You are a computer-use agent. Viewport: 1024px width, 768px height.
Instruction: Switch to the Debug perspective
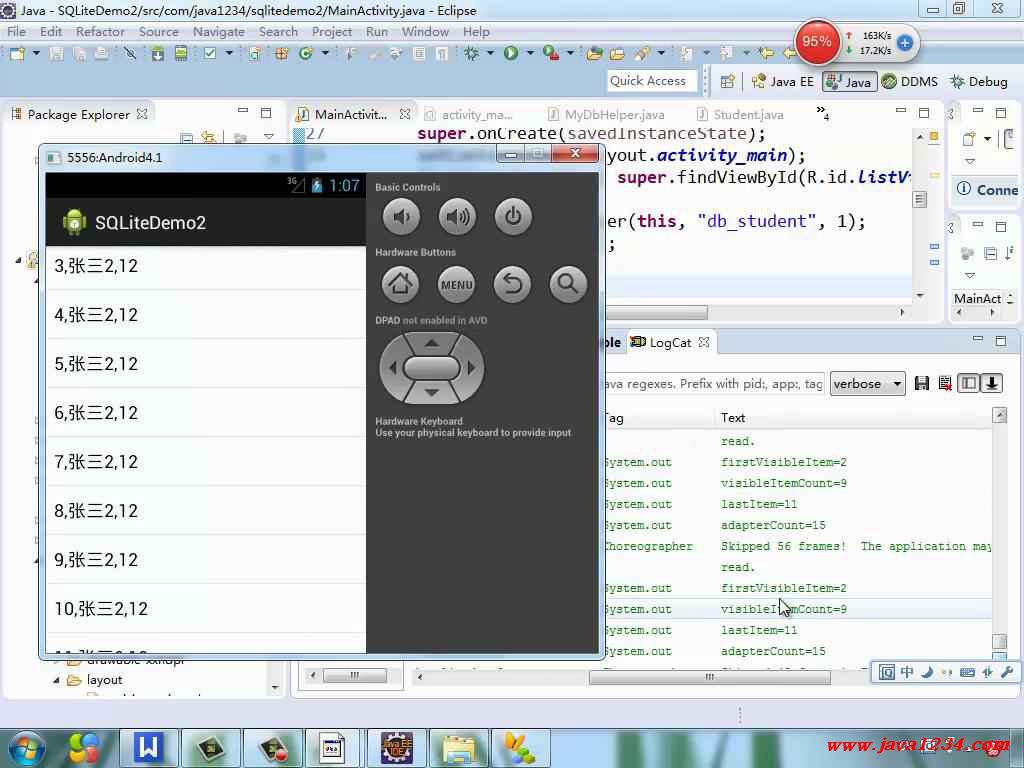click(978, 82)
